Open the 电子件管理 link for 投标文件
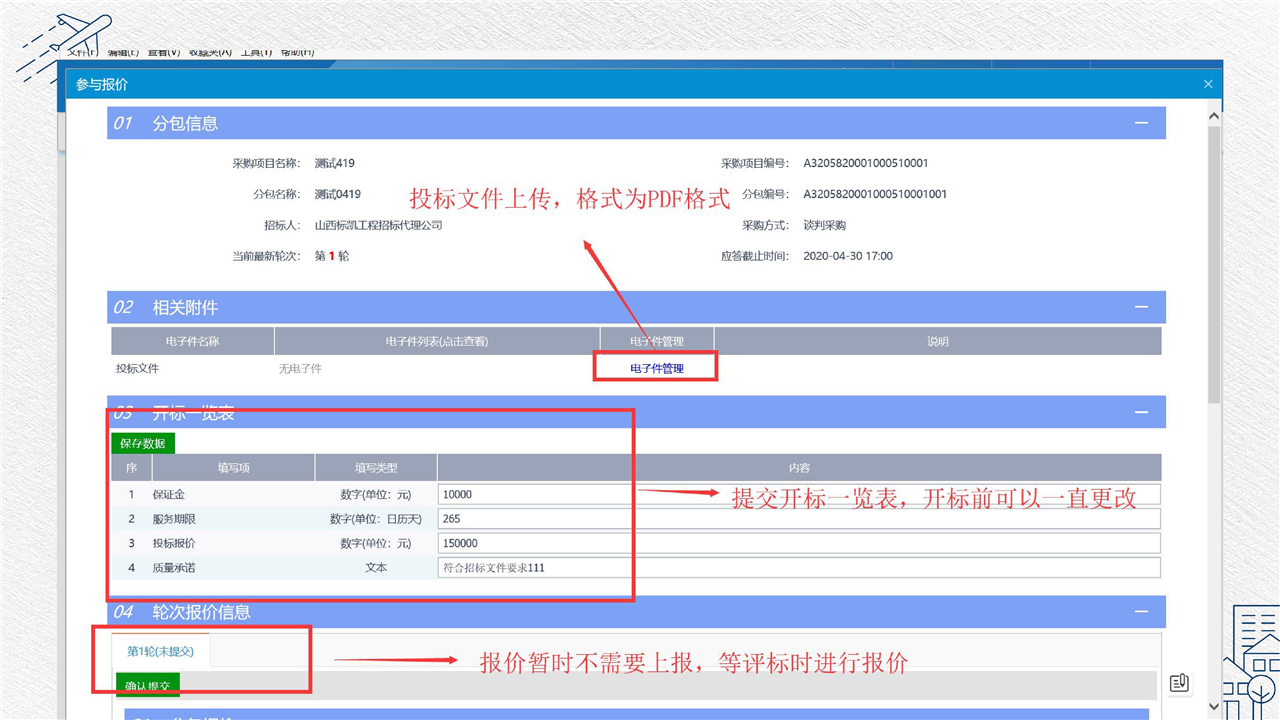Image resolution: width=1280 pixels, height=720 pixels. click(657, 368)
